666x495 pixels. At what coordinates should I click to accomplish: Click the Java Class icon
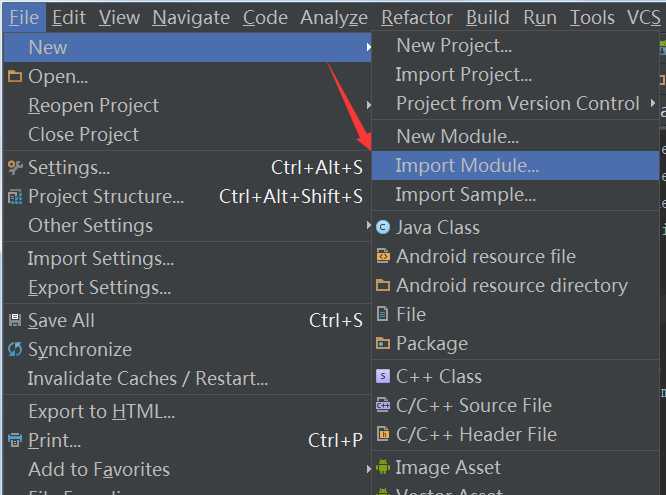click(x=382, y=227)
